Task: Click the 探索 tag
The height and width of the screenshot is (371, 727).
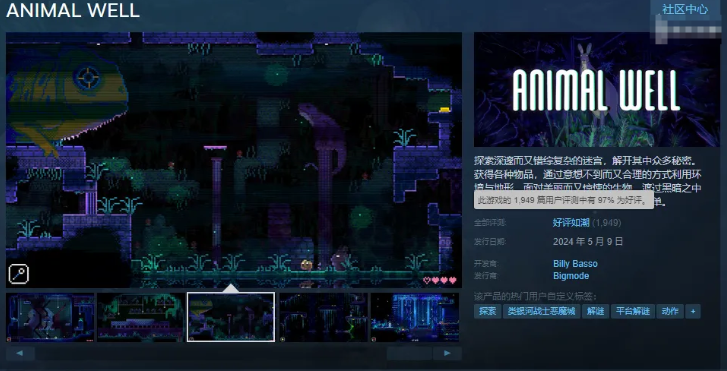Action: click(x=487, y=311)
